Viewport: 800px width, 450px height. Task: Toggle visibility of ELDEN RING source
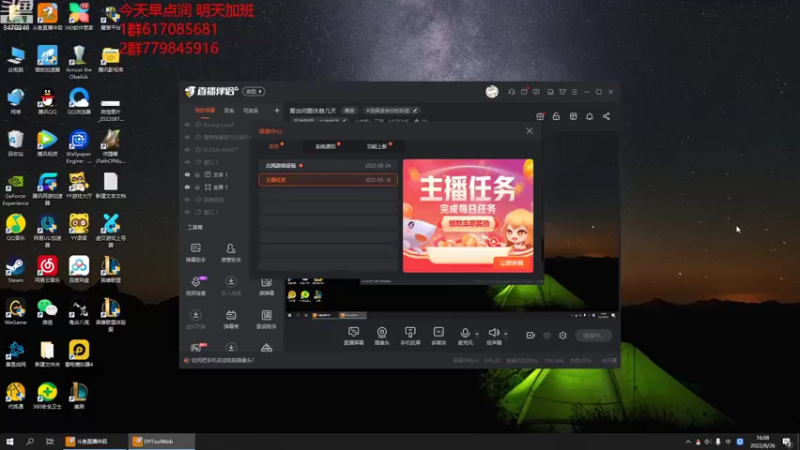[187, 149]
